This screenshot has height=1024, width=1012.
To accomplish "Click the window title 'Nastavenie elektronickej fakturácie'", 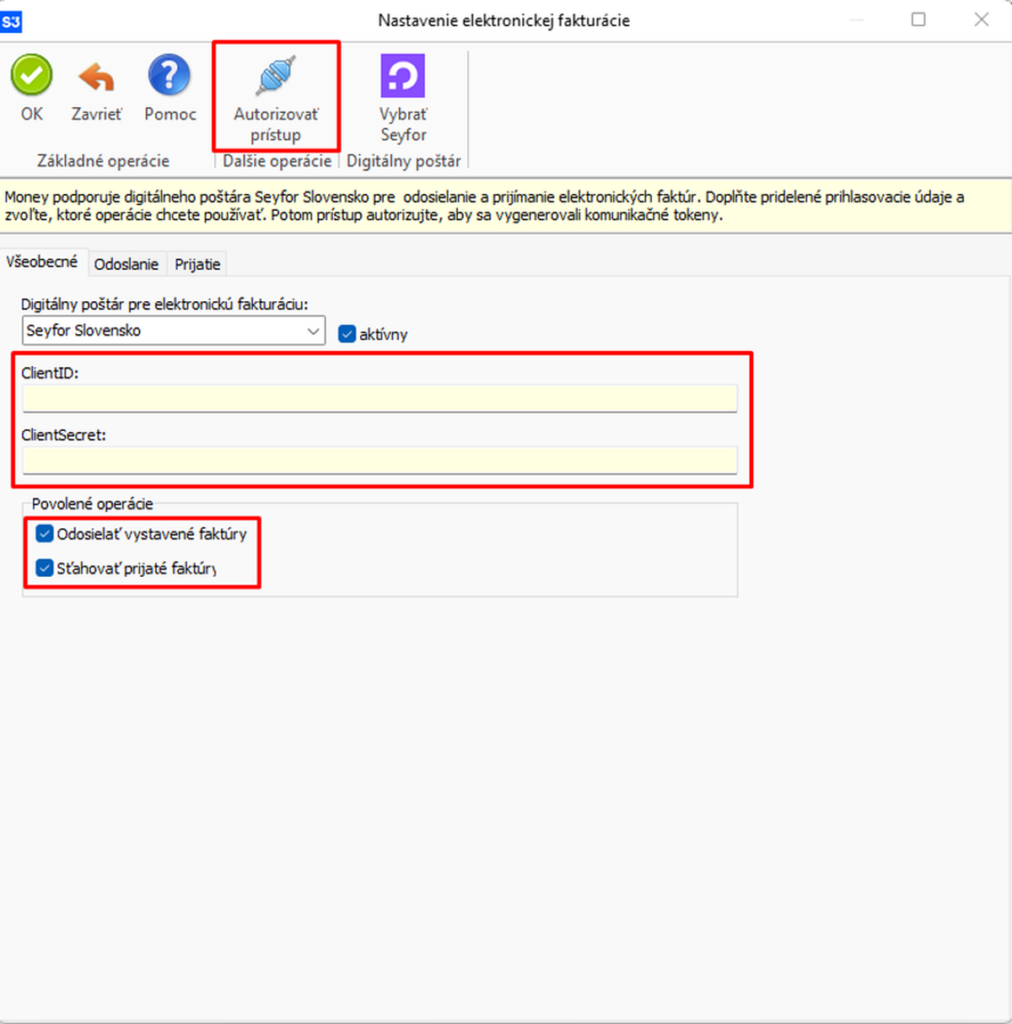I will coord(504,21).
